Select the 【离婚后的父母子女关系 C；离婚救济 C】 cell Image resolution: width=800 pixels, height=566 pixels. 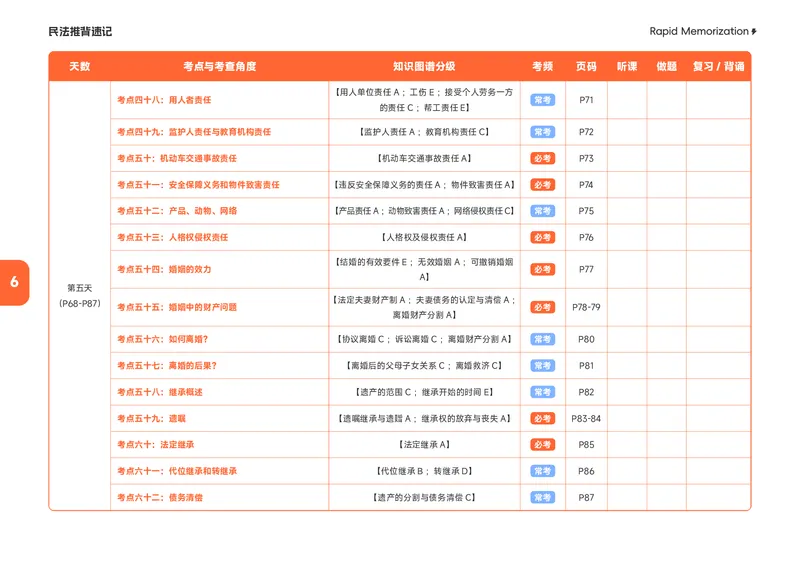[x=424, y=365]
